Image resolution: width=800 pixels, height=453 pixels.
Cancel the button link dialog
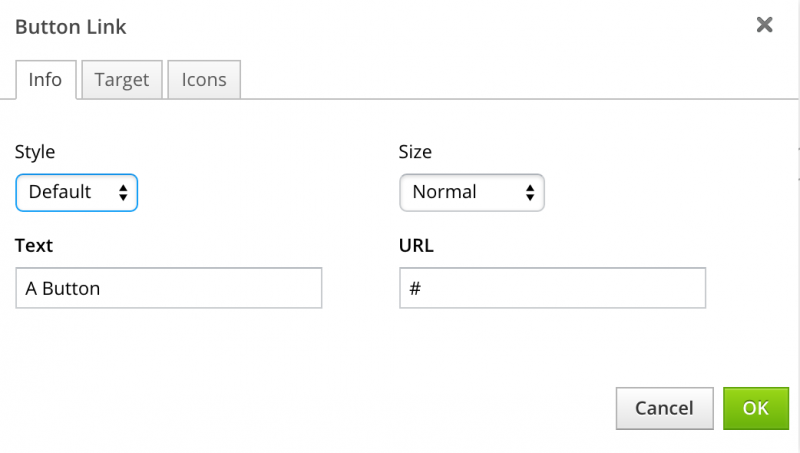click(664, 408)
